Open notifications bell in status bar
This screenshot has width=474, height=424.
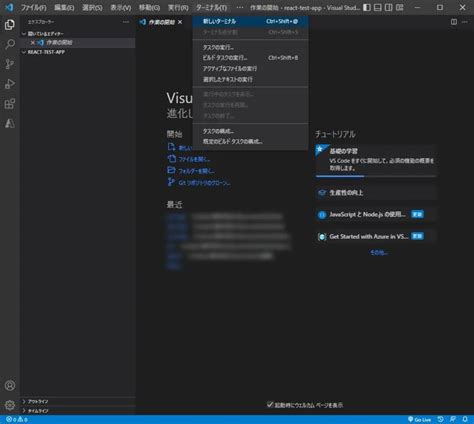pos(465,419)
